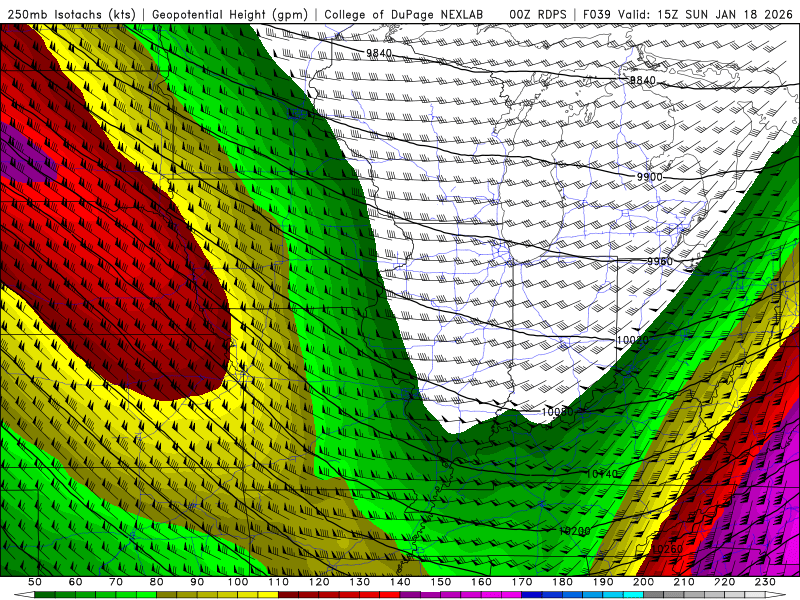Click the '00Z RDPS' model run label
The image size is (800, 600).
coord(538,14)
